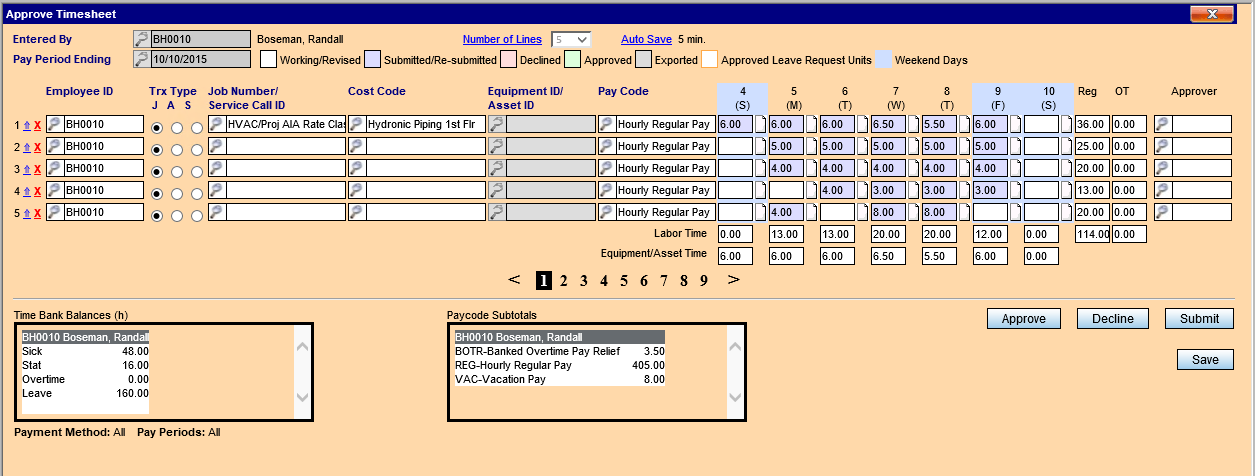Click the Entered By lookup magnifier icon
The image size is (1255, 476).
click(141, 40)
